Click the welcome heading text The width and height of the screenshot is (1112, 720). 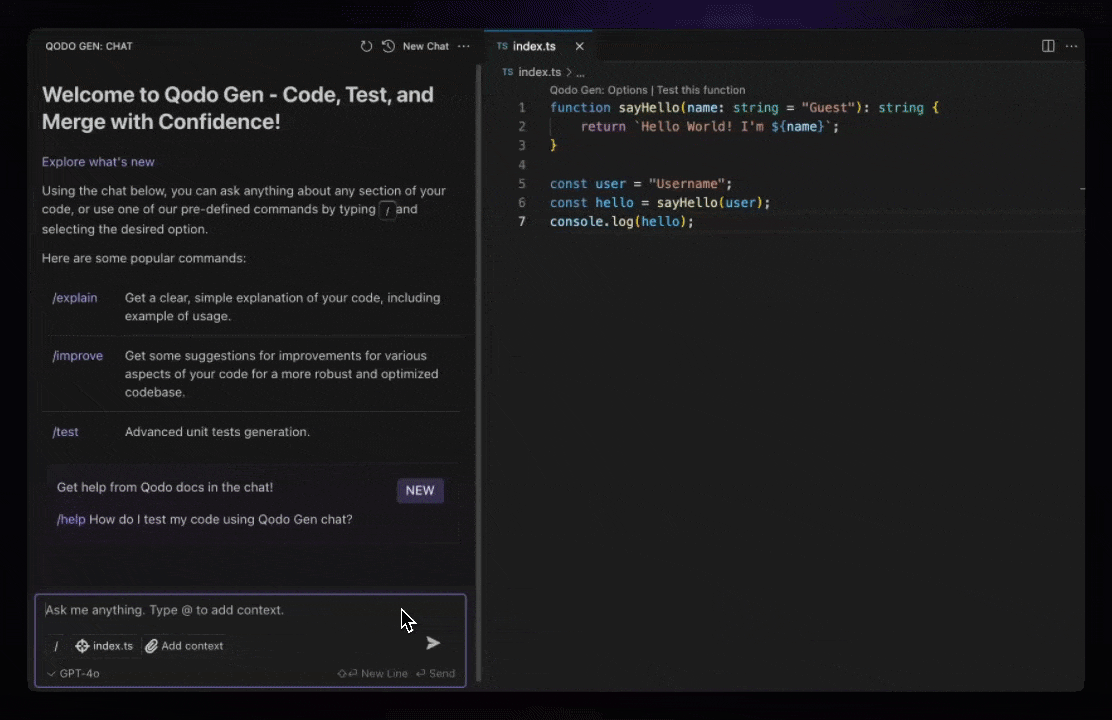[238, 108]
